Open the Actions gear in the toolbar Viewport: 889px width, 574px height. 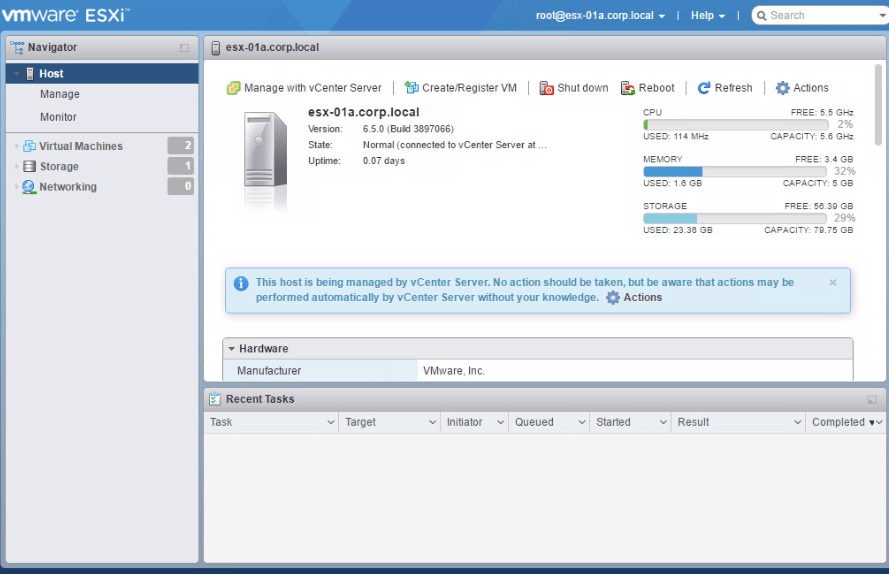coord(783,88)
